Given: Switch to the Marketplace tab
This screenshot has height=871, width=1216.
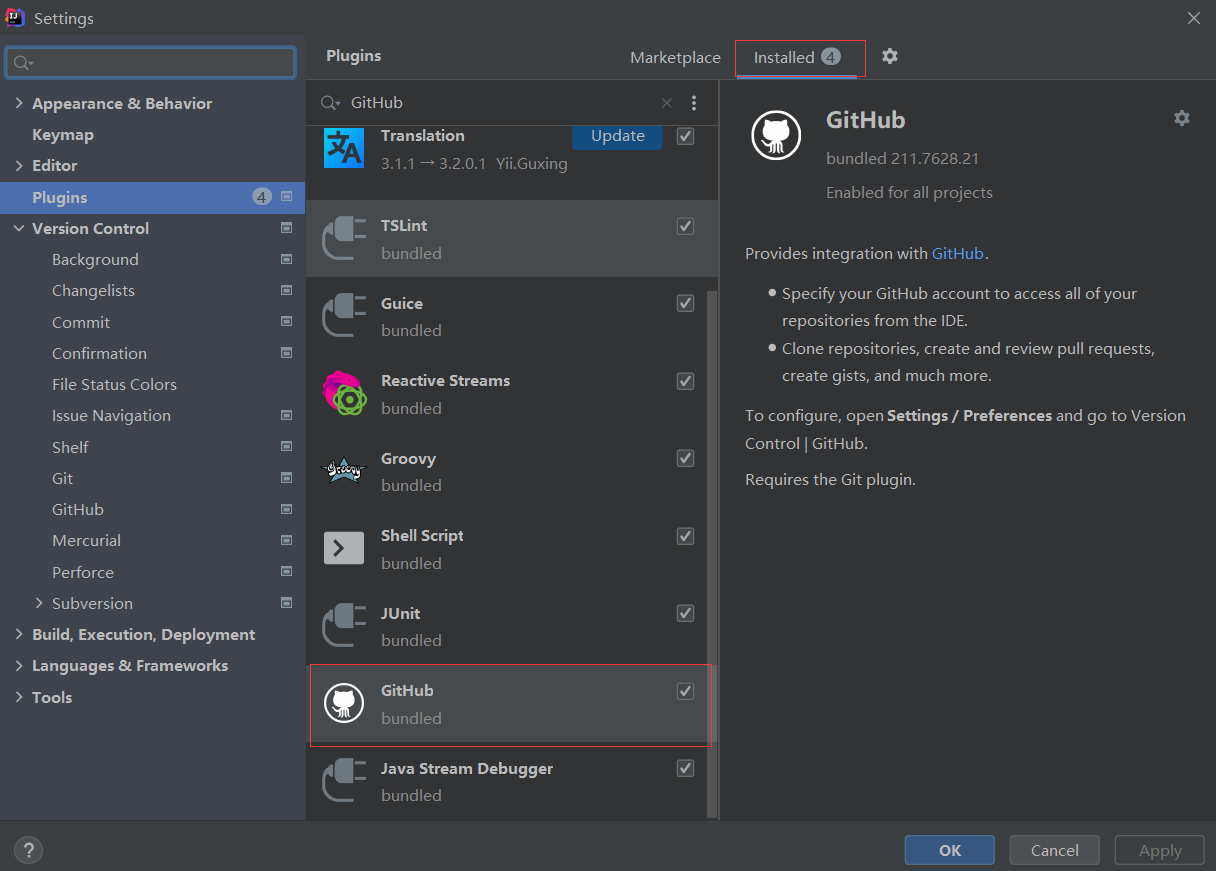Looking at the screenshot, I should [675, 57].
